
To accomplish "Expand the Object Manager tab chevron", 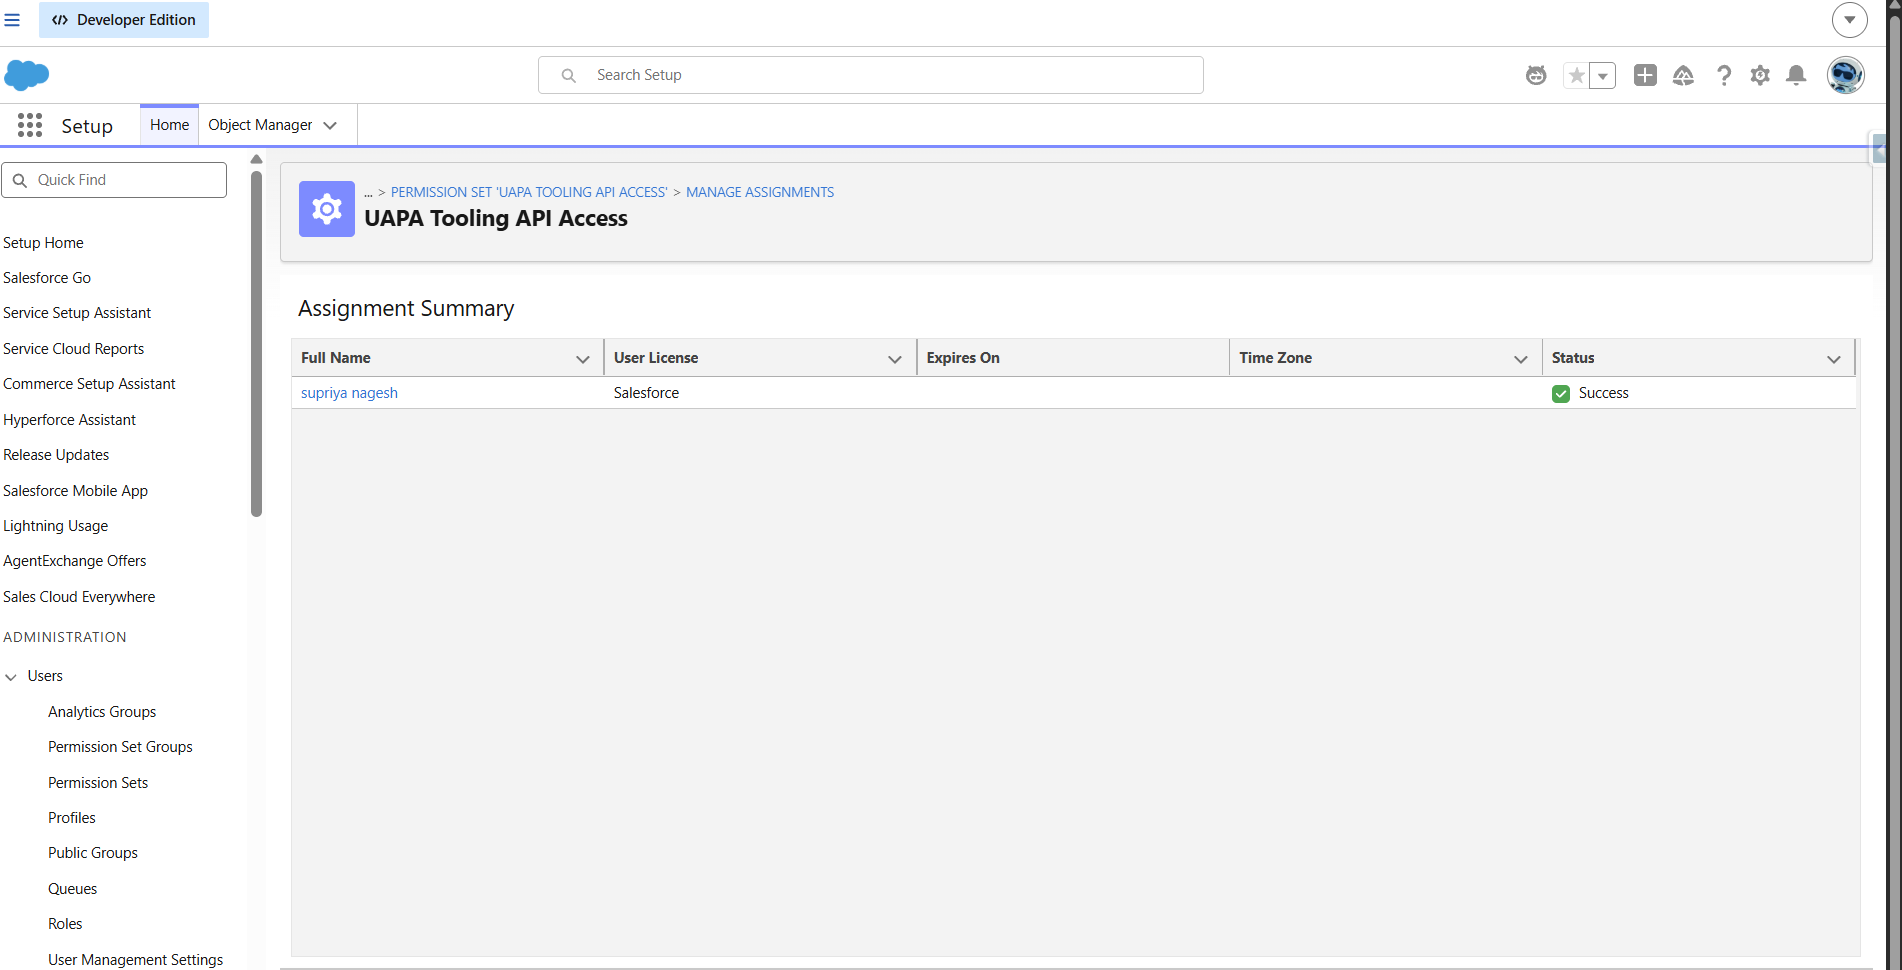I will click(x=330, y=125).
